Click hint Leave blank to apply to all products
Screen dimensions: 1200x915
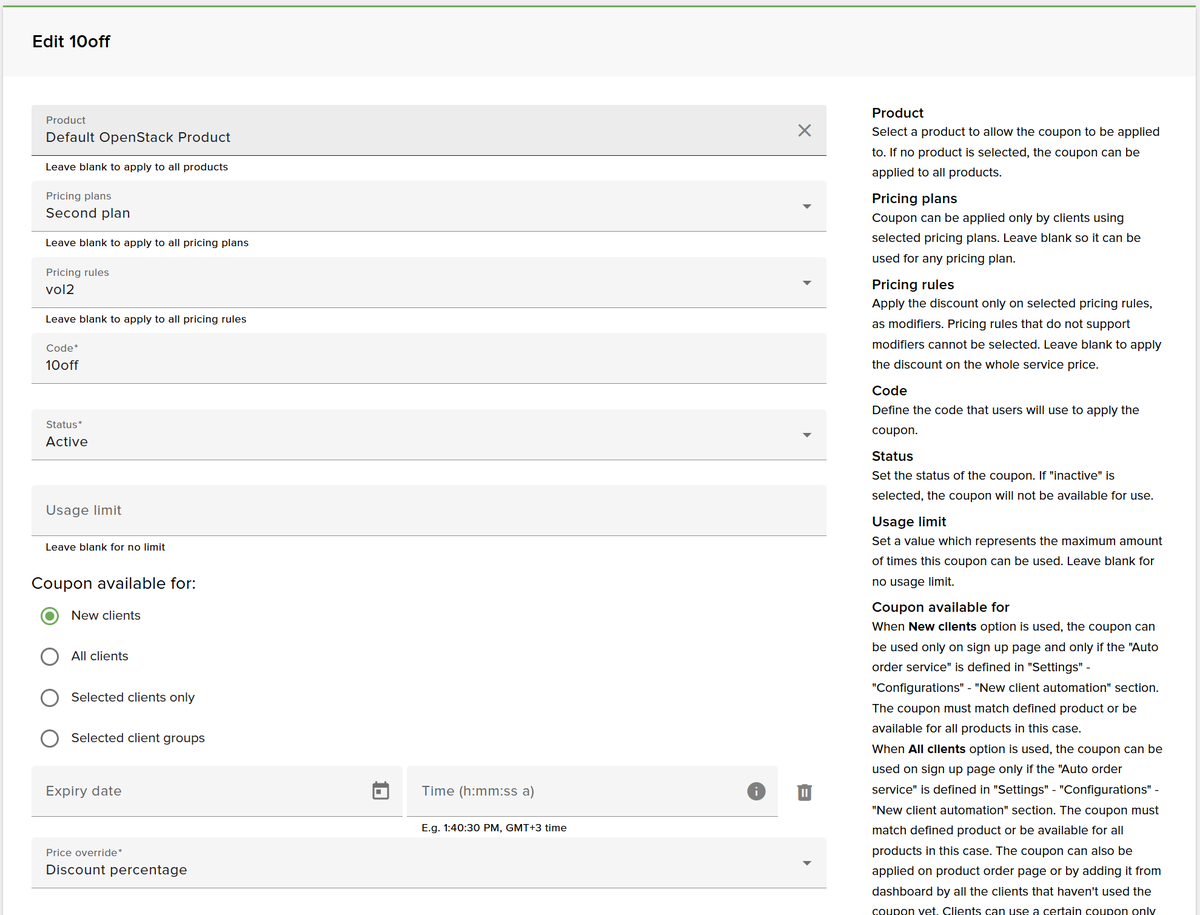[x=137, y=167]
